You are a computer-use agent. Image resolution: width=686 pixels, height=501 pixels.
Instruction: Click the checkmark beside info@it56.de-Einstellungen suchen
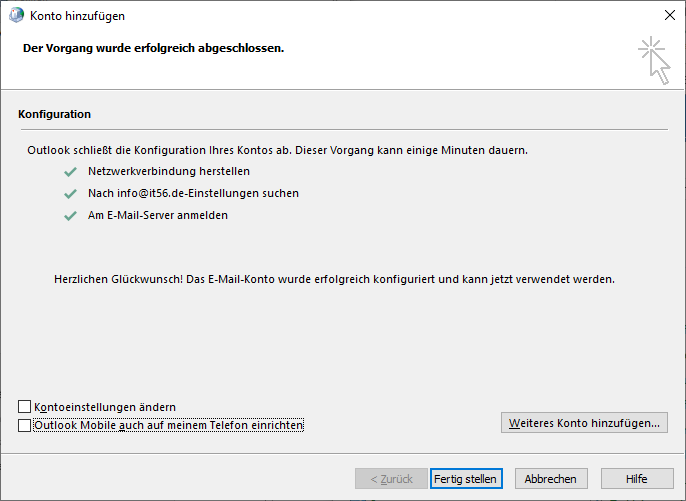click(70, 194)
